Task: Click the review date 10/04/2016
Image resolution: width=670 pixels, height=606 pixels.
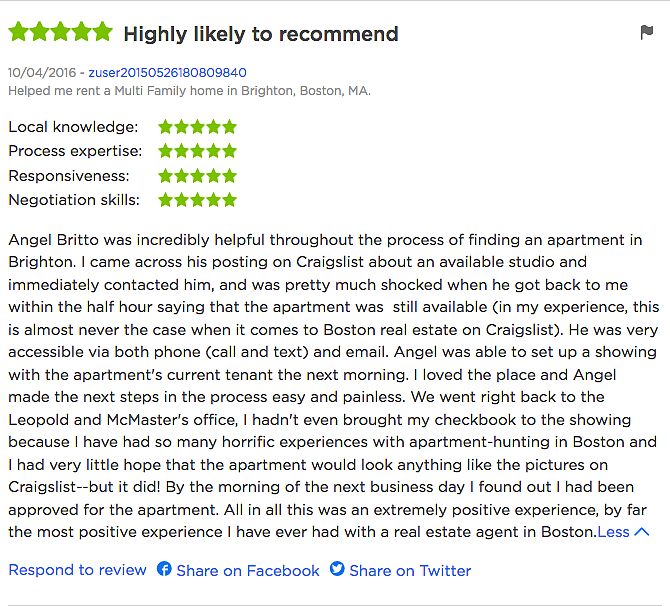Action: [42, 73]
